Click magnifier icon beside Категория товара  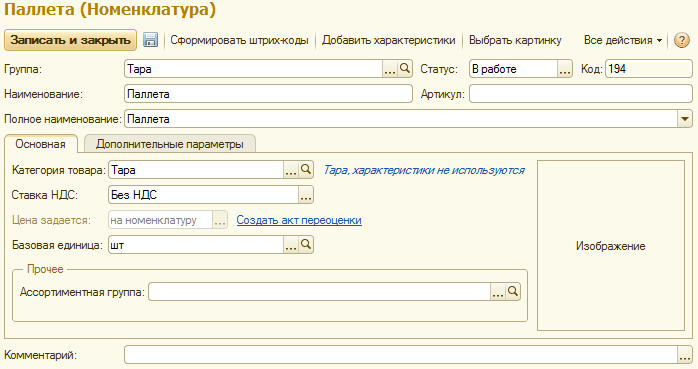tap(306, 170)
